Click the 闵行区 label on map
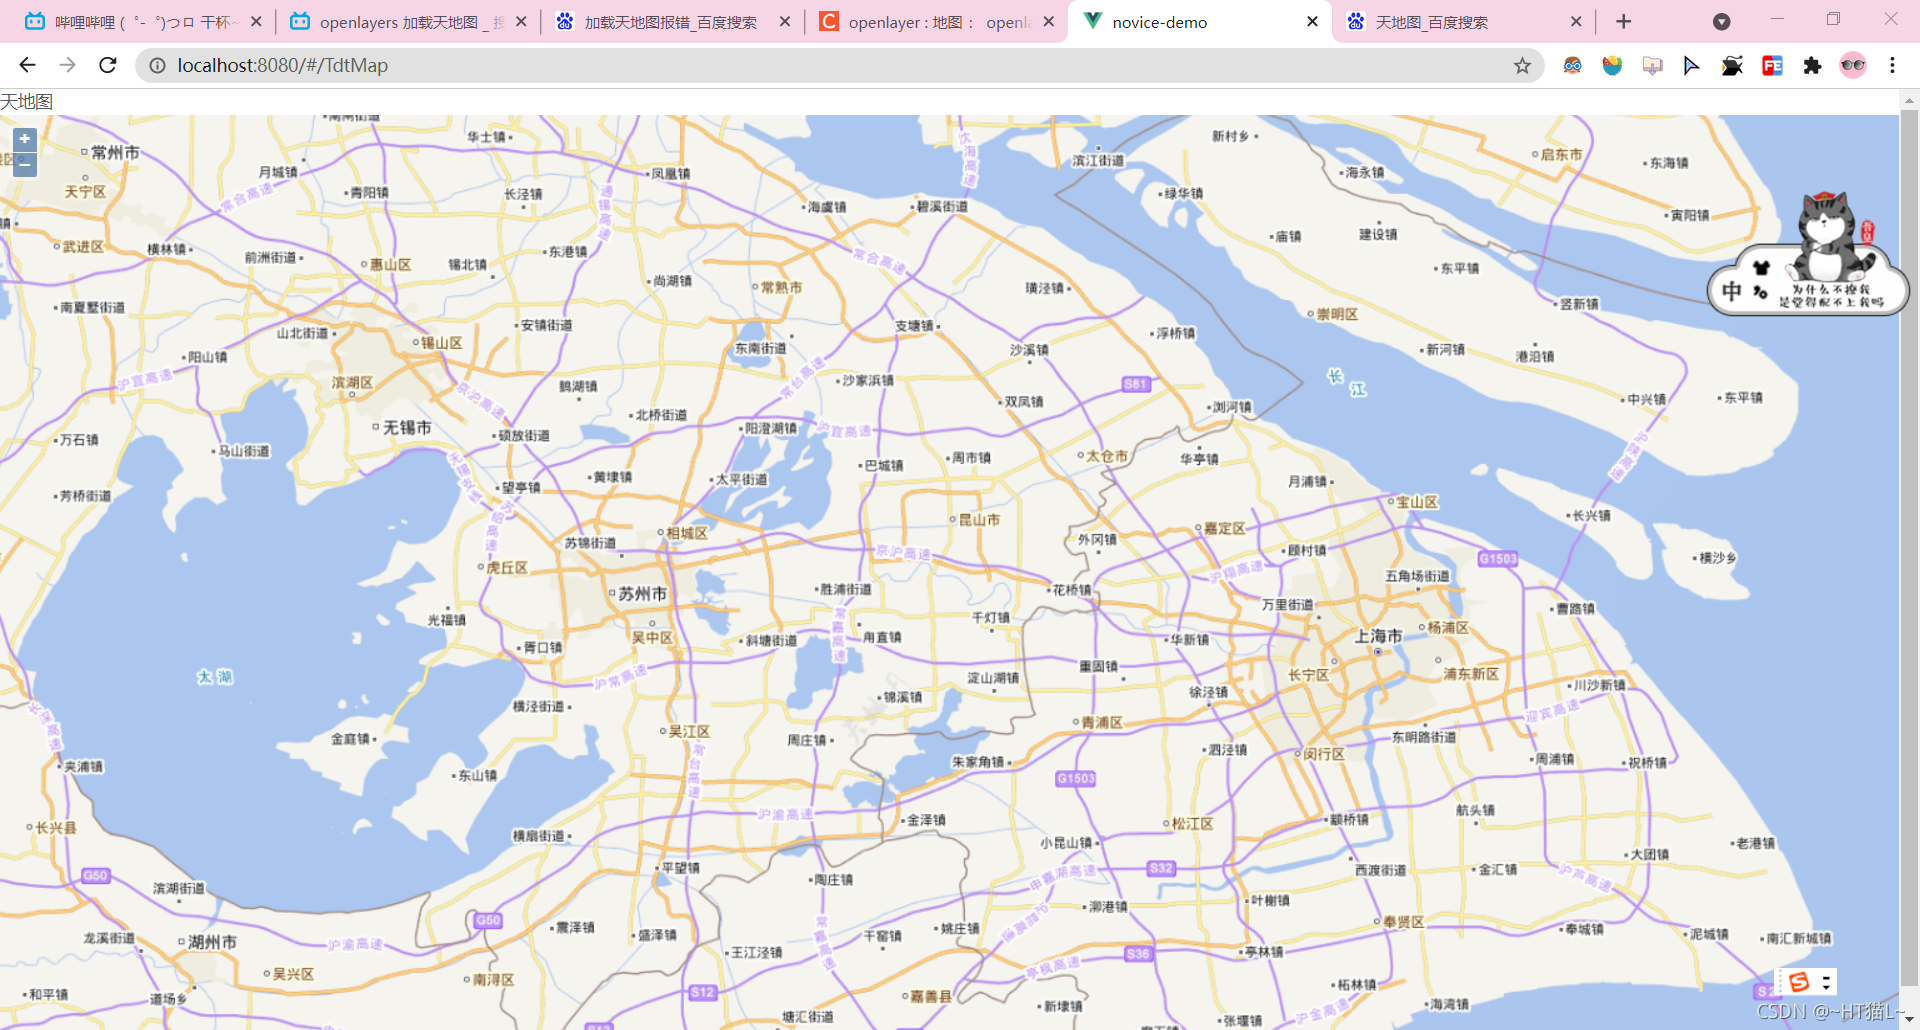Image resolution: width=1920 pixels, height=1030 pixels. tap(1324, 754)
